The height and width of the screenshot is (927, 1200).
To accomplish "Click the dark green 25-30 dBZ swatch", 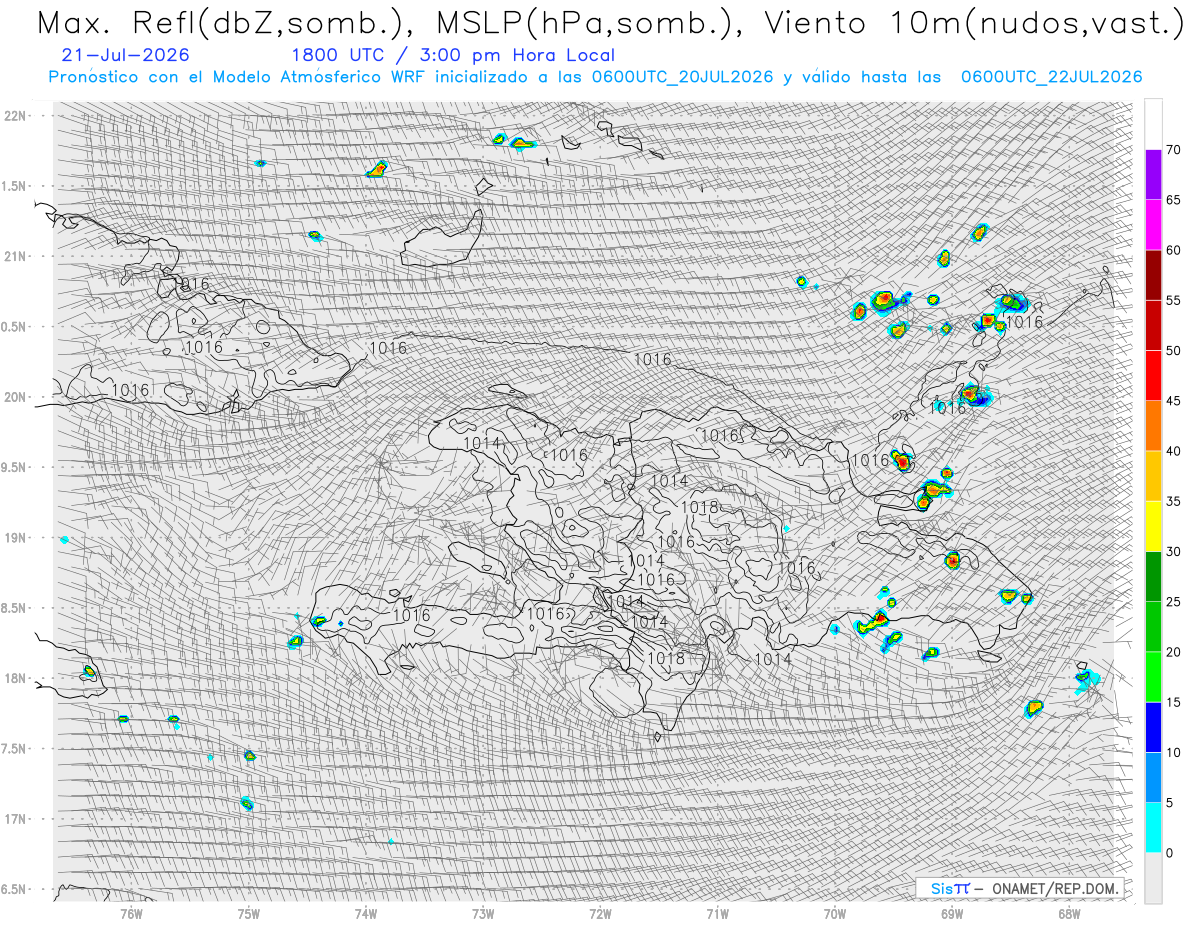I will coord(1153,577).
